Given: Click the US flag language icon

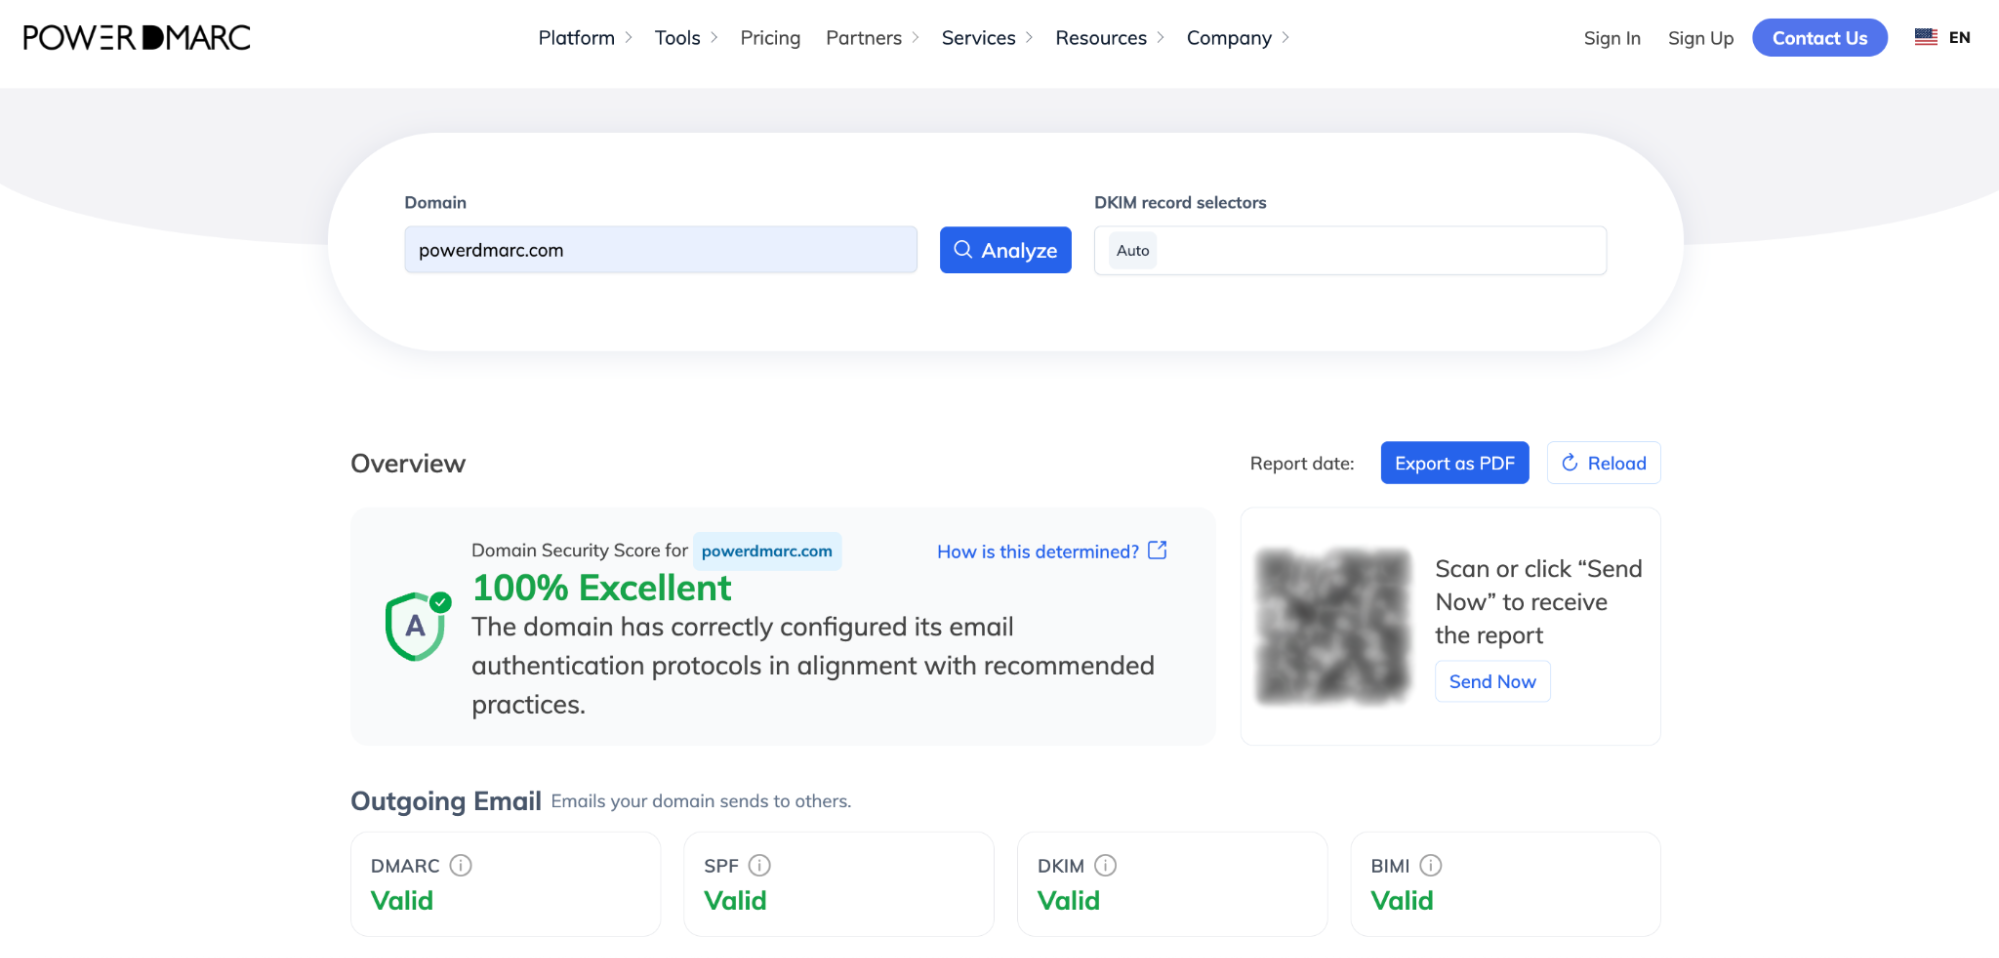Looking at the screenshot, I should pyautogui.click(x=1926, y=37).
